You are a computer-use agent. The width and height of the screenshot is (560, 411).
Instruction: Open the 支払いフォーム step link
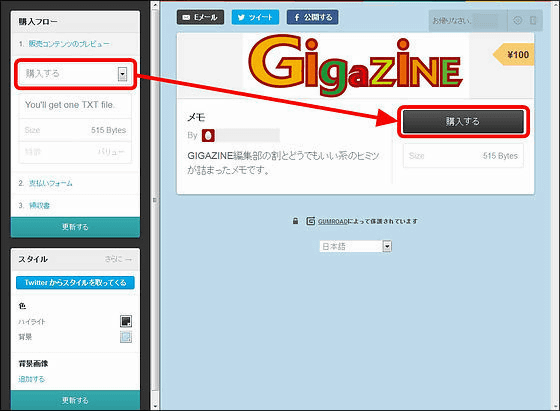(50, 183)
